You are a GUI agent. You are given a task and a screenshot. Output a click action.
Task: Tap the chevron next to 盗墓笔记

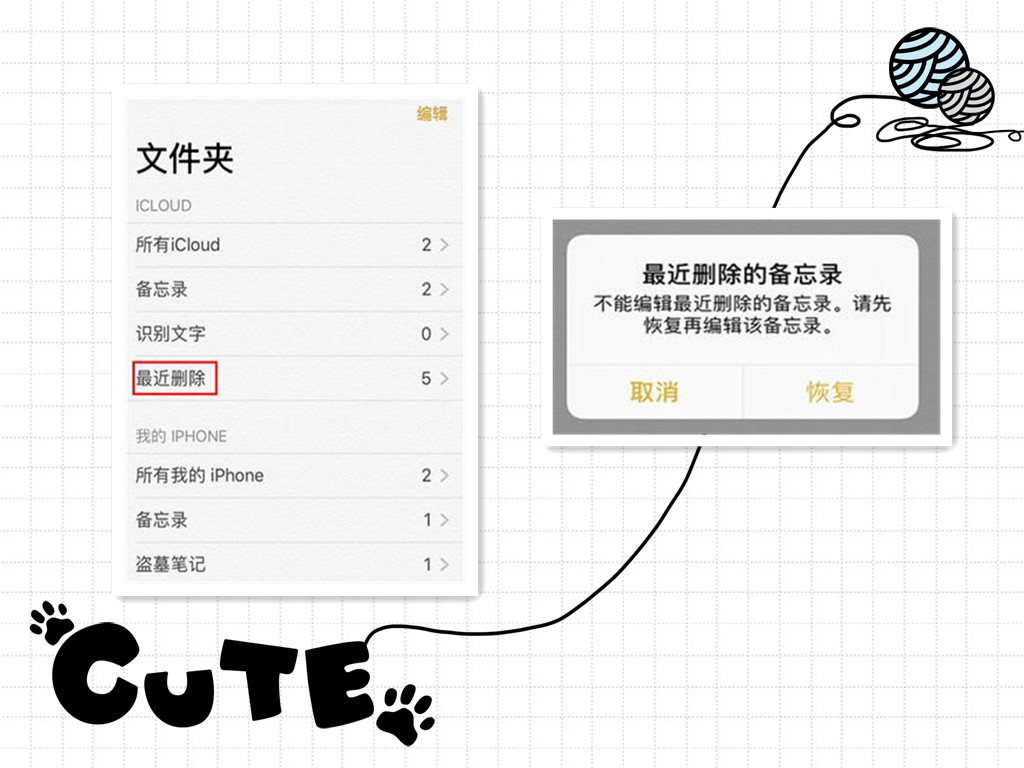[x=443, y=563]
